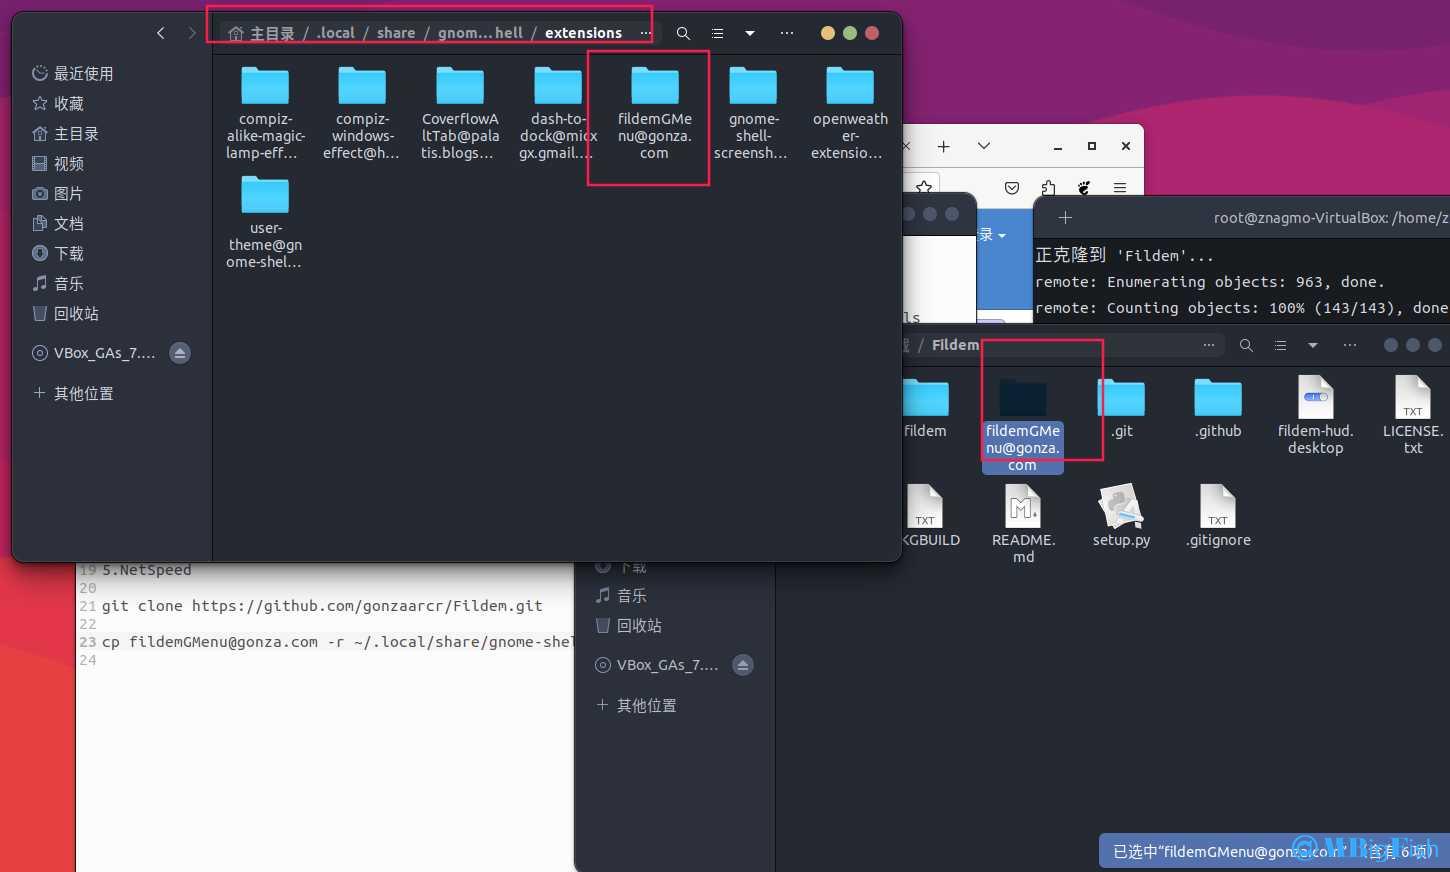Open the gnome-shell-screenshot folder
1450x872 pixels.
pyautogui.click(x=752, y=113)
